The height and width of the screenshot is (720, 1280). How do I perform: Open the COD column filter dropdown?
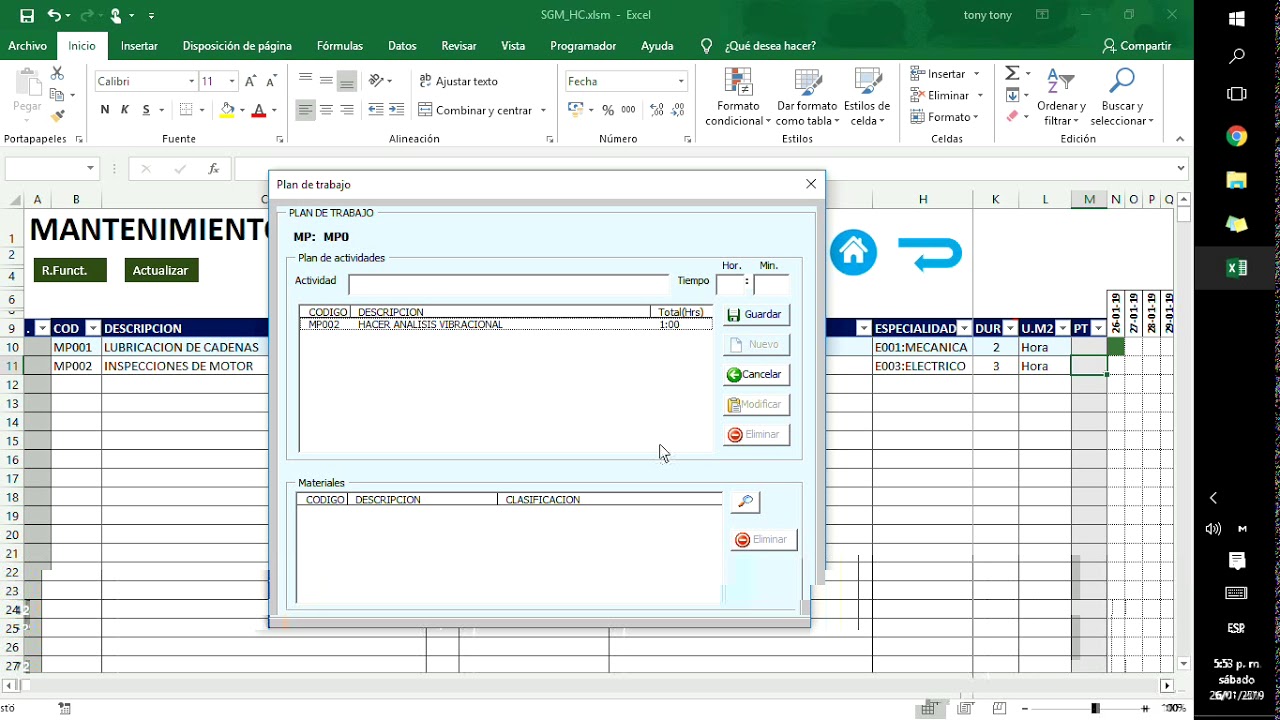93,328
